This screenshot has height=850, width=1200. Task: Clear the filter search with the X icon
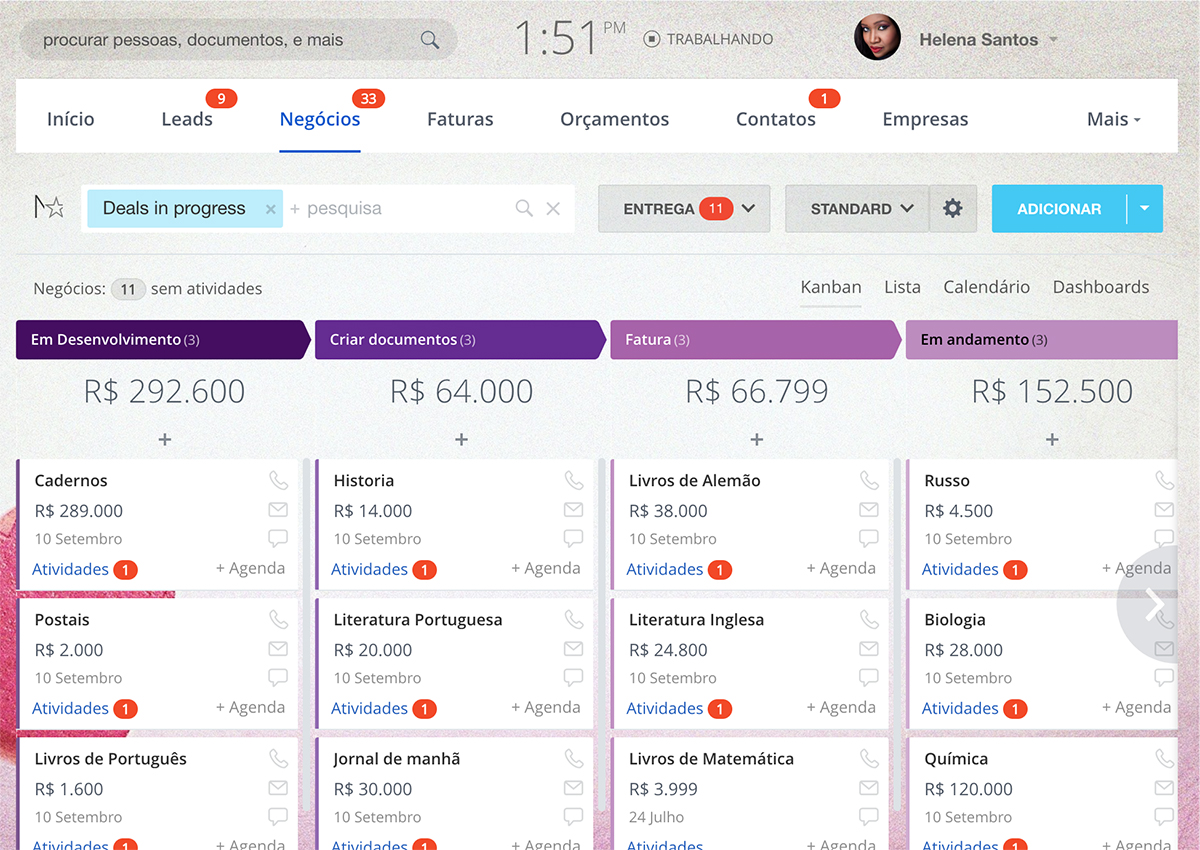[x=553, y=209]
